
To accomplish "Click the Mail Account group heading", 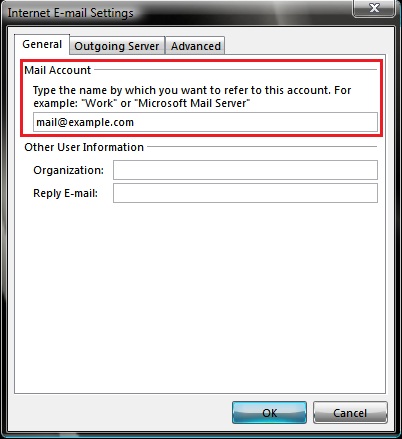I will [58, 70].
